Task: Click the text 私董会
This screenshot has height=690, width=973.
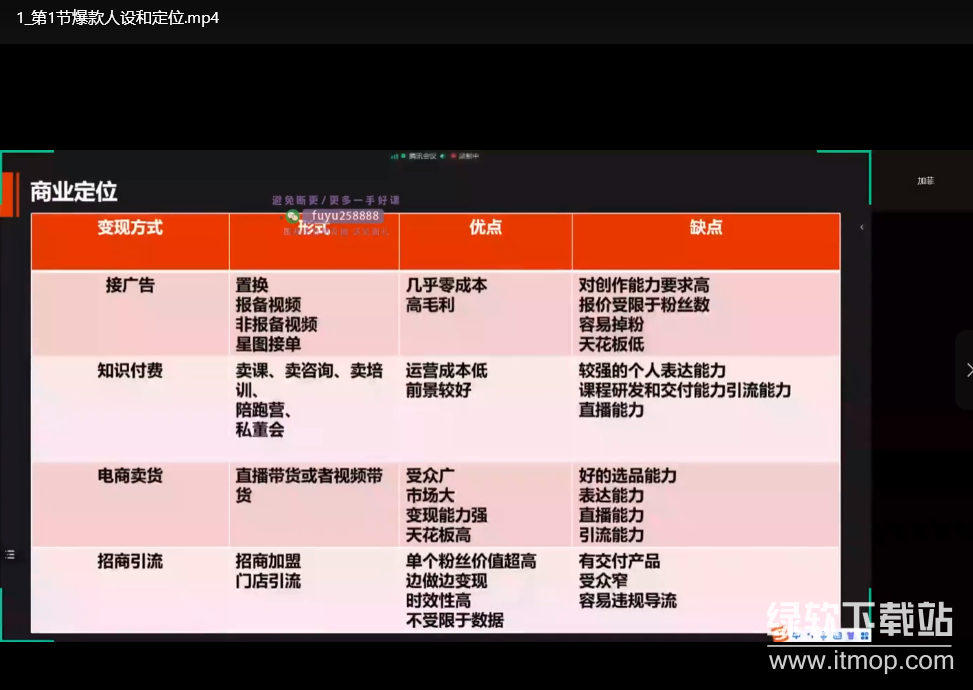Action: click(260, 430)
